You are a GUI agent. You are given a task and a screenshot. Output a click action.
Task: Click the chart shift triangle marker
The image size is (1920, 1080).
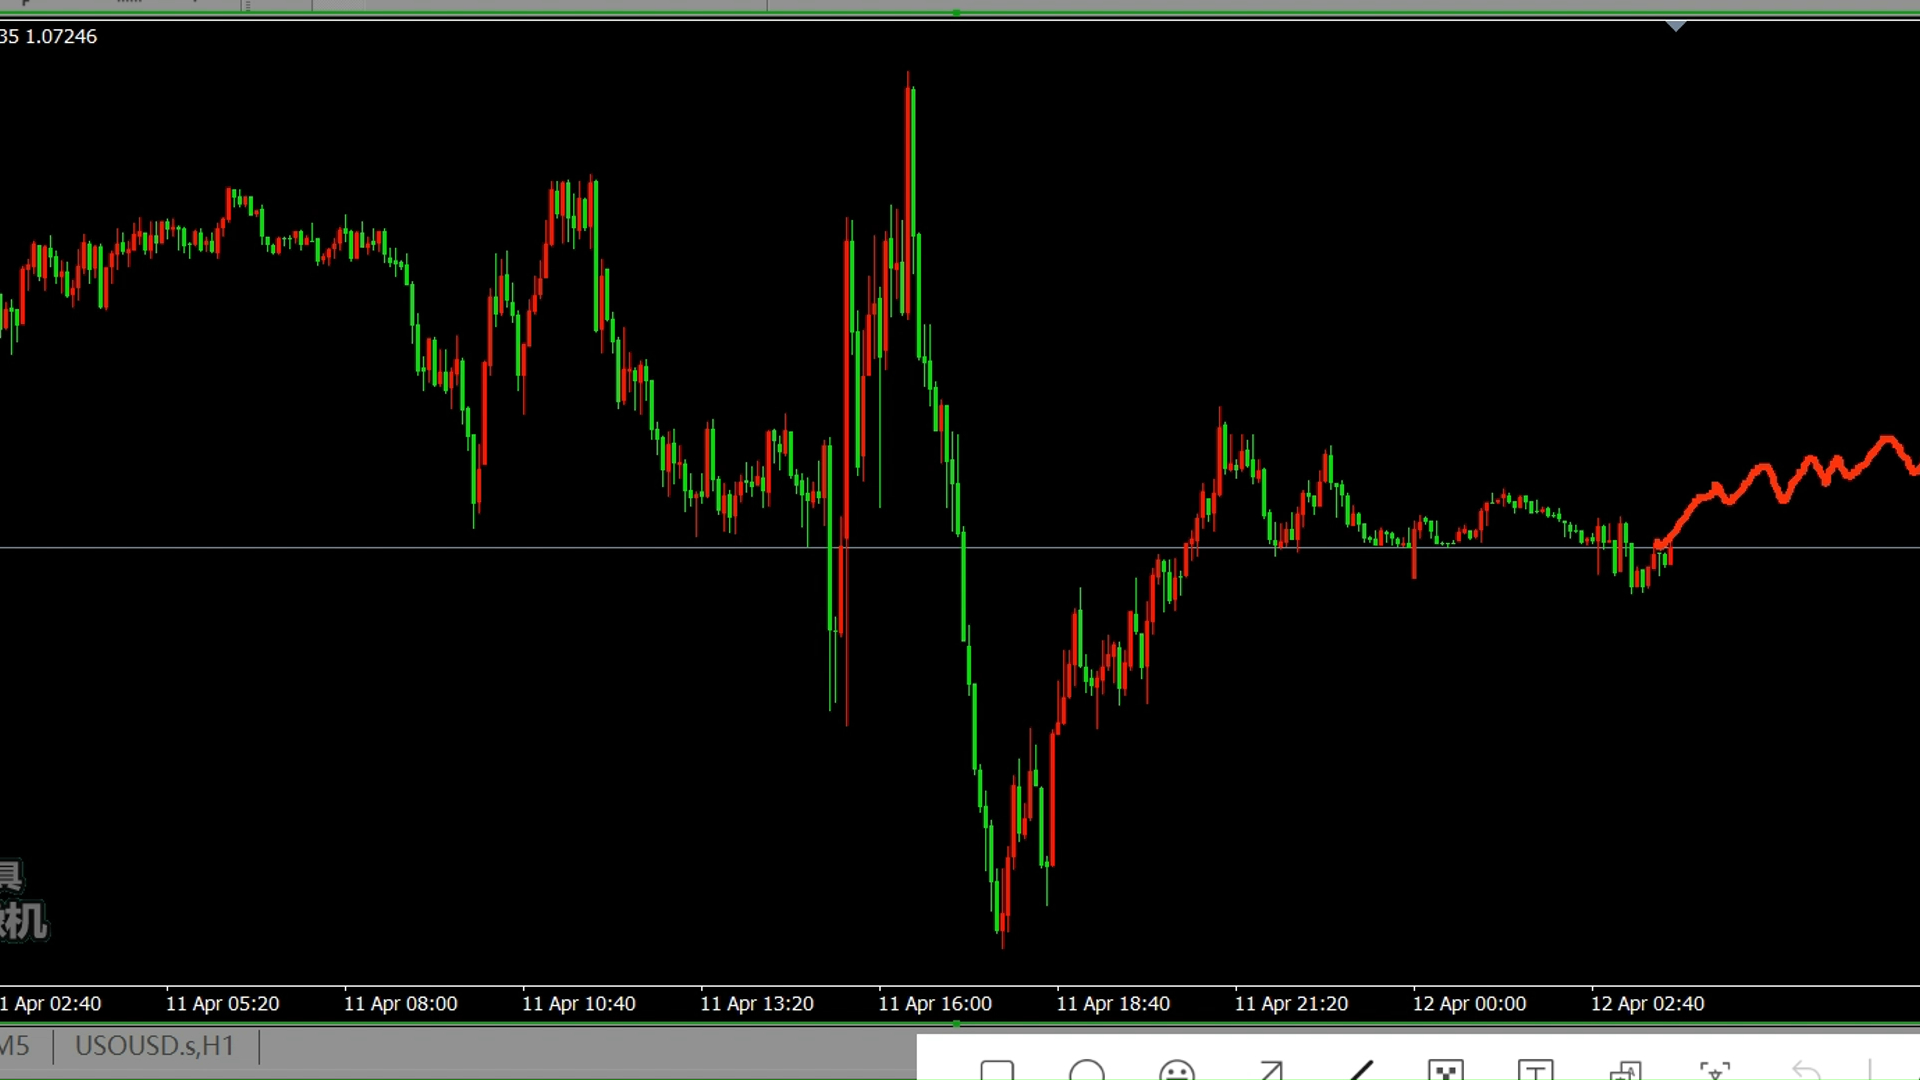pos(1676,25)
